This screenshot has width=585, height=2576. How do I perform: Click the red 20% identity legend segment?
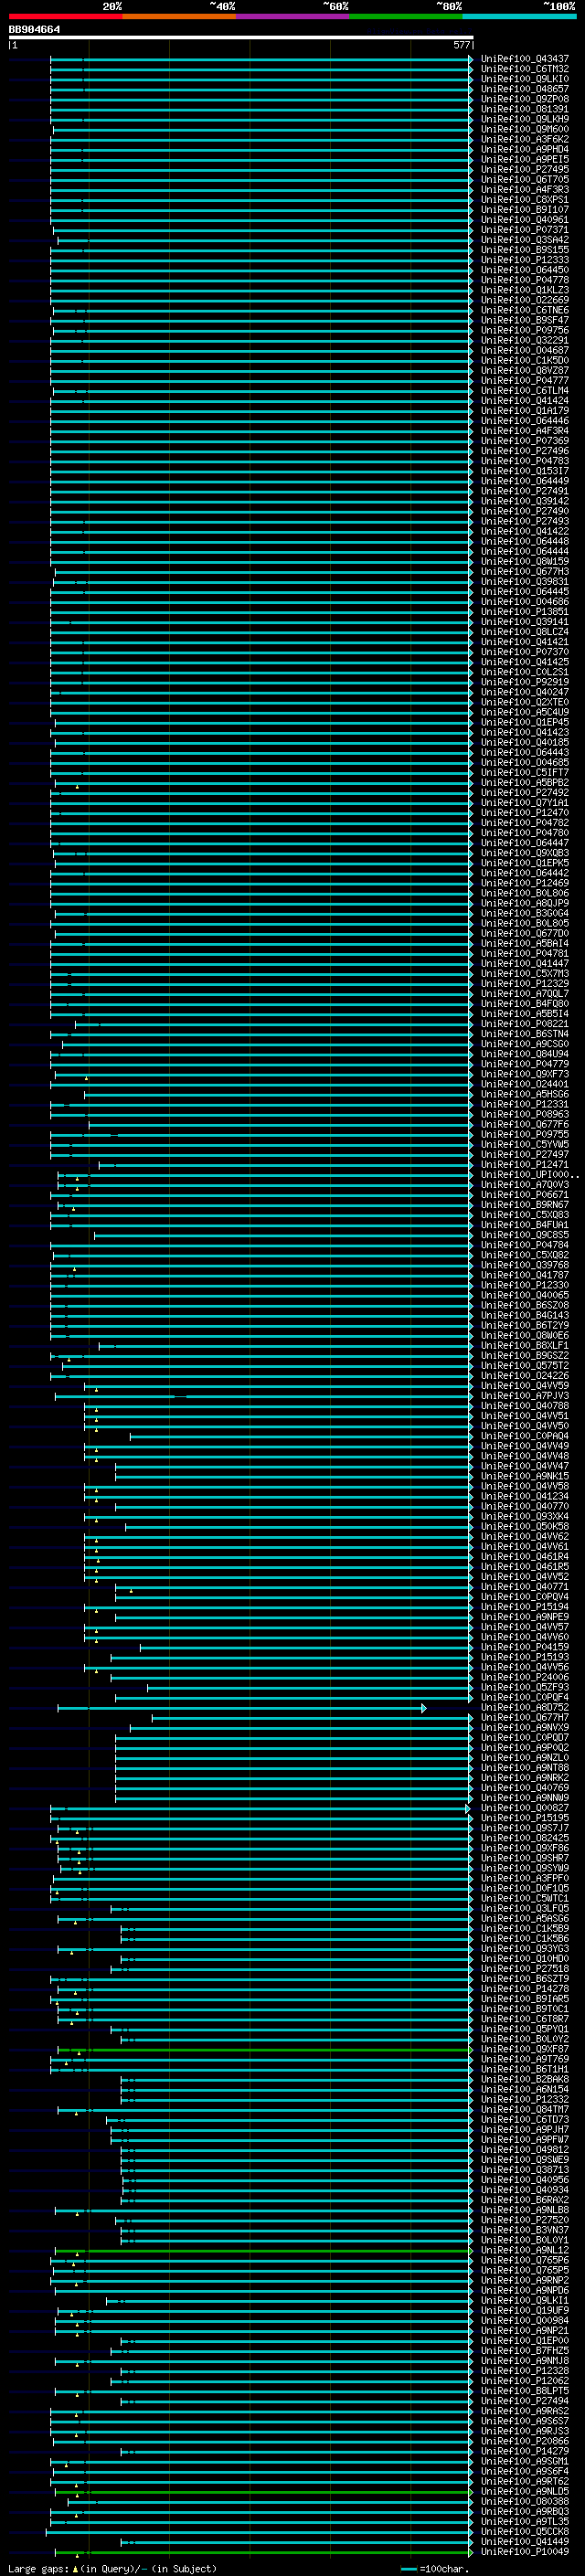[x=65, y=17]
